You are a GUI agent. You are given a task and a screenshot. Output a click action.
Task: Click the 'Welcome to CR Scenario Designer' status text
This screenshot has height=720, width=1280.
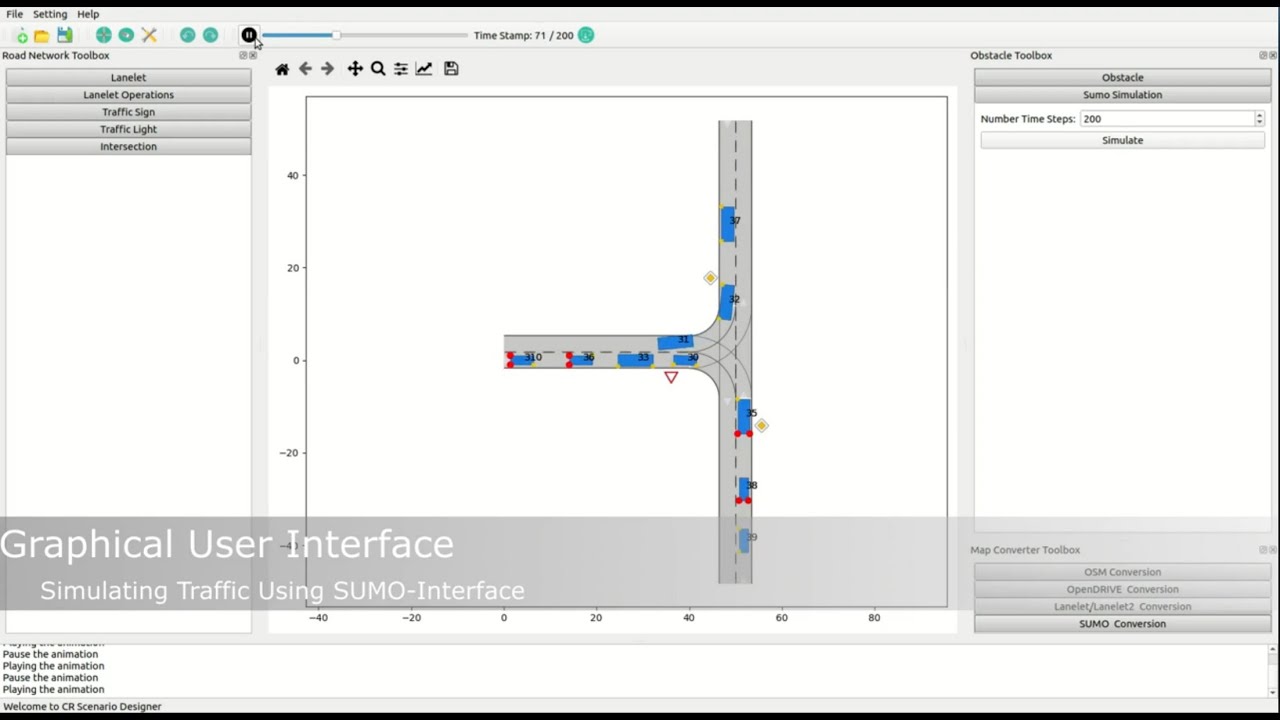82,706
